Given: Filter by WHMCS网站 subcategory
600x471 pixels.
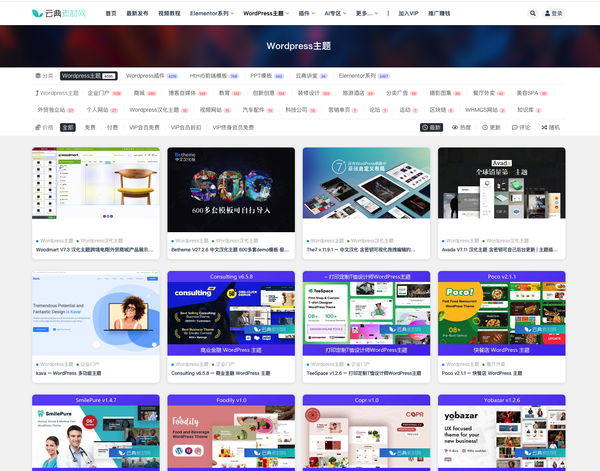Looking at the screenshot, I should click(485, 110).
